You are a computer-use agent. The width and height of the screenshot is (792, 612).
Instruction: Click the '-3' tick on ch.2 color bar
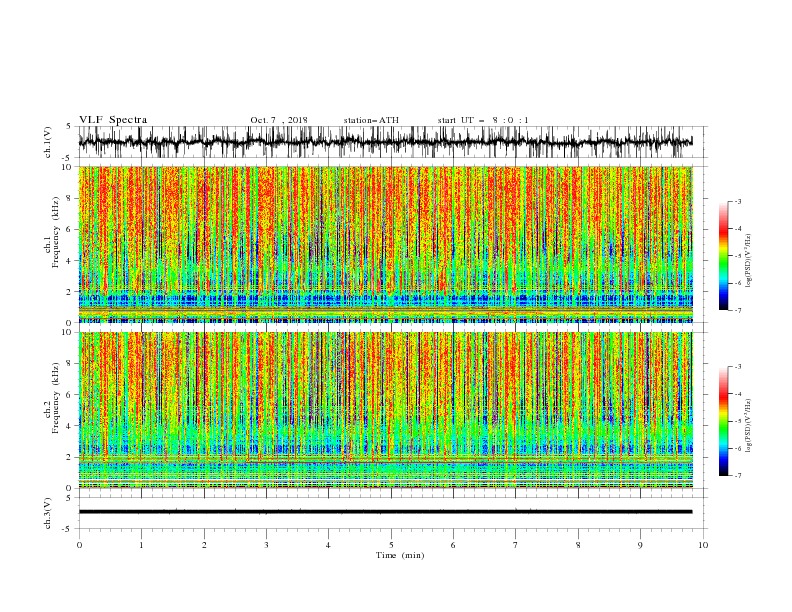click(737, 367)
